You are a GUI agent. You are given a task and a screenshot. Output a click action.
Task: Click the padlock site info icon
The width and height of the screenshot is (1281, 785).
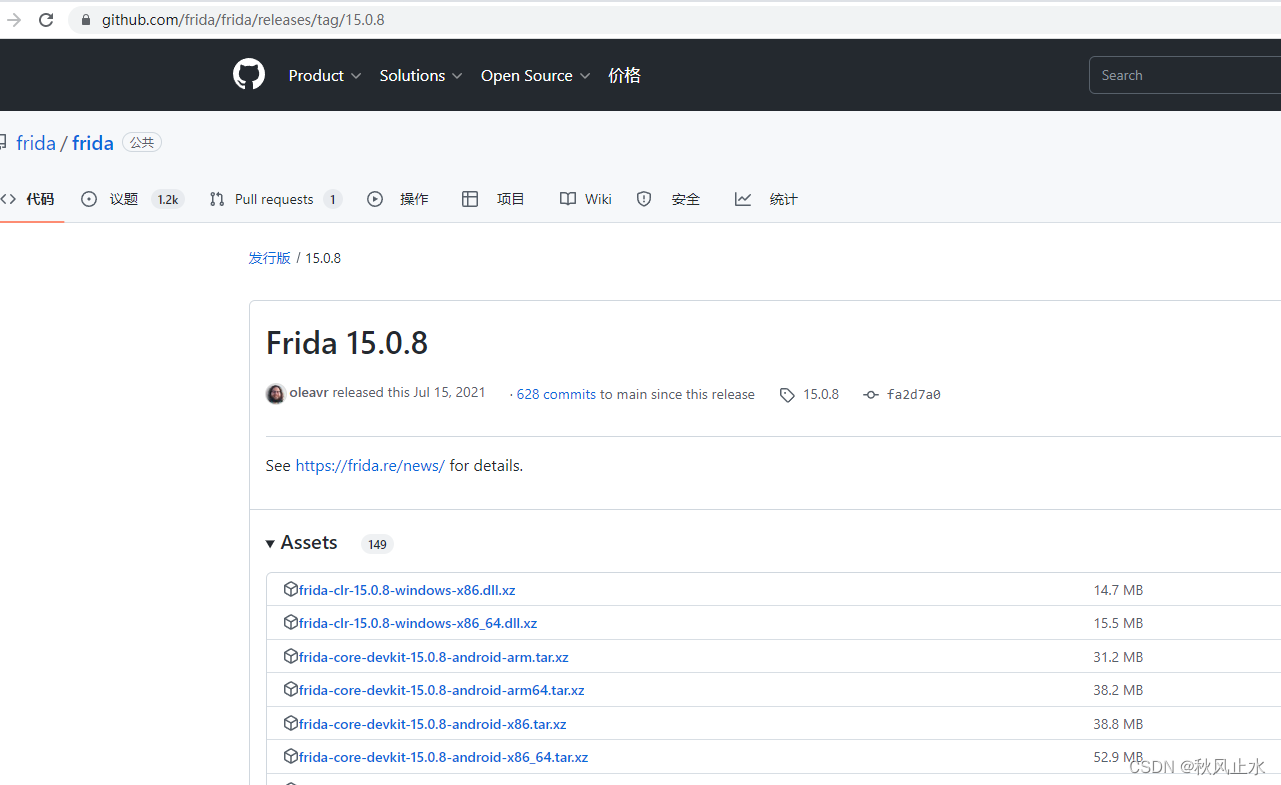(x=85, y=20)
